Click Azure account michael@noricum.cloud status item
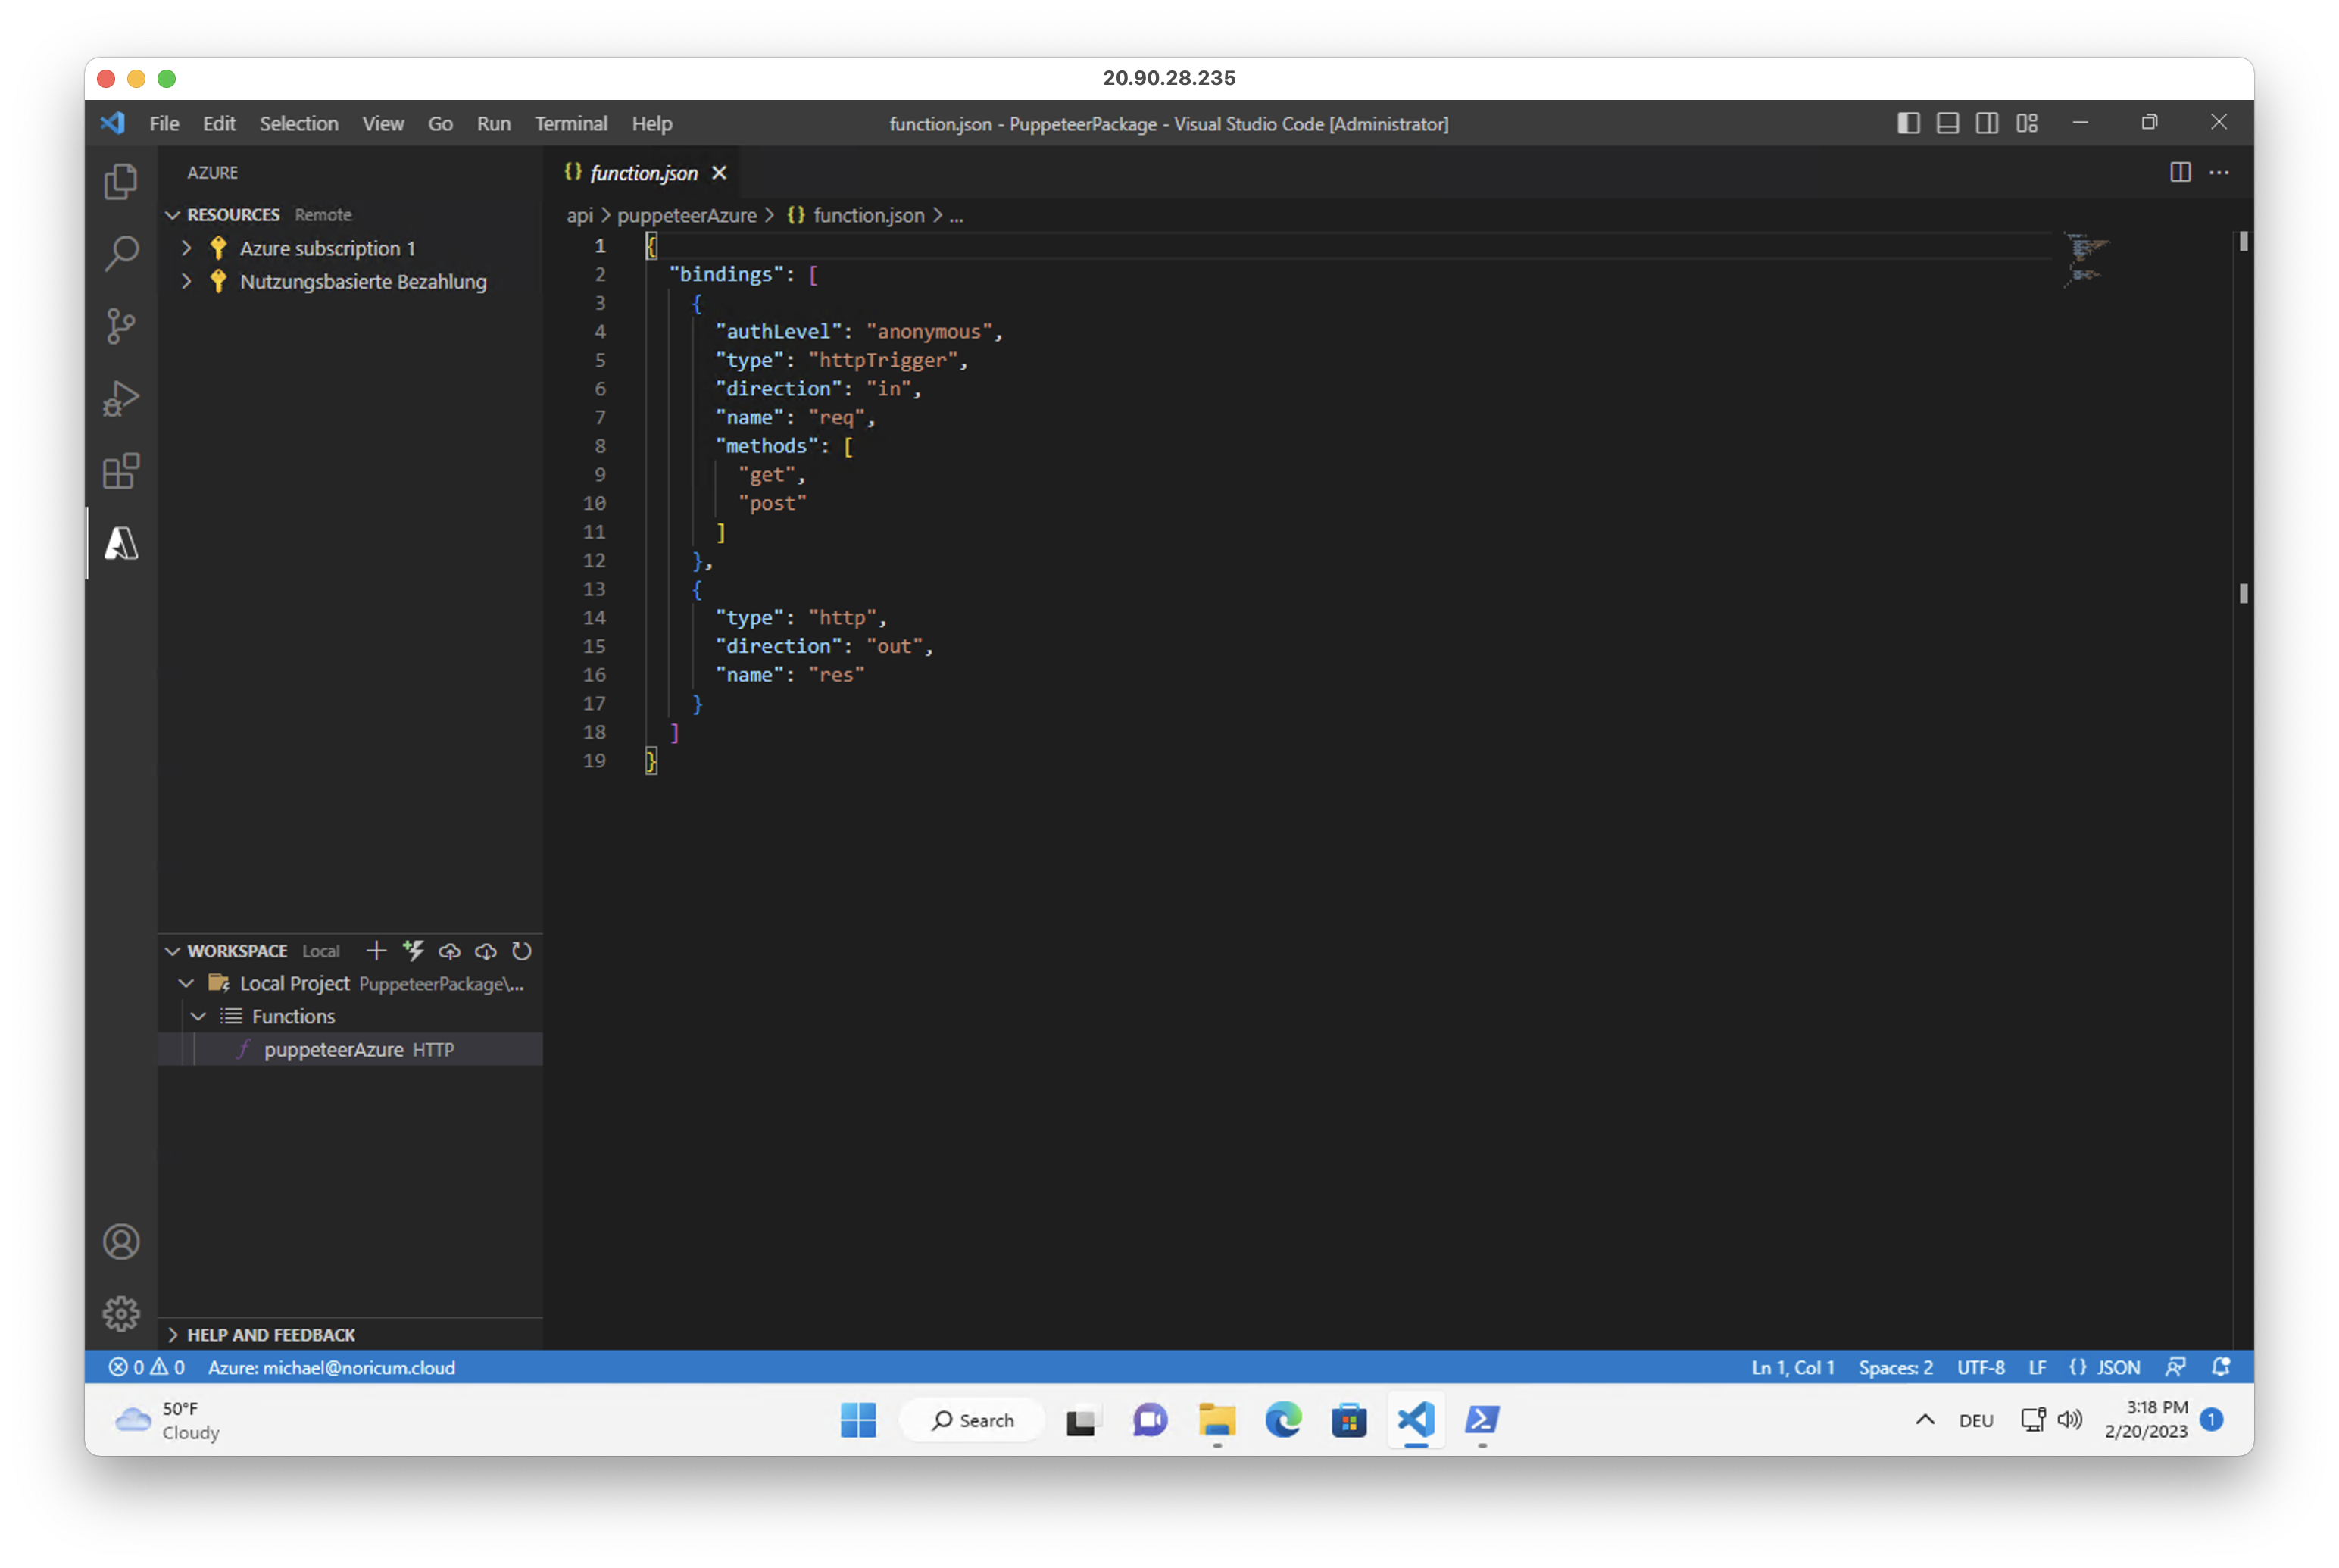This screenshot has width=2339, height=1568. tap(331, 1367)
